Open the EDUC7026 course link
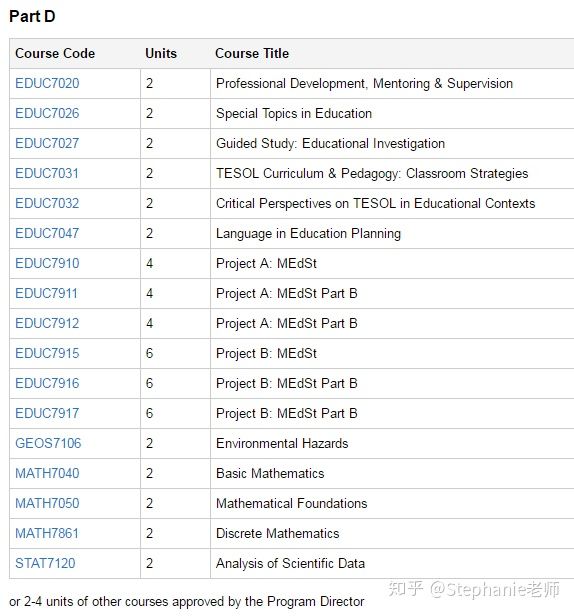This screenshot has width=574, height=616. 47,113
